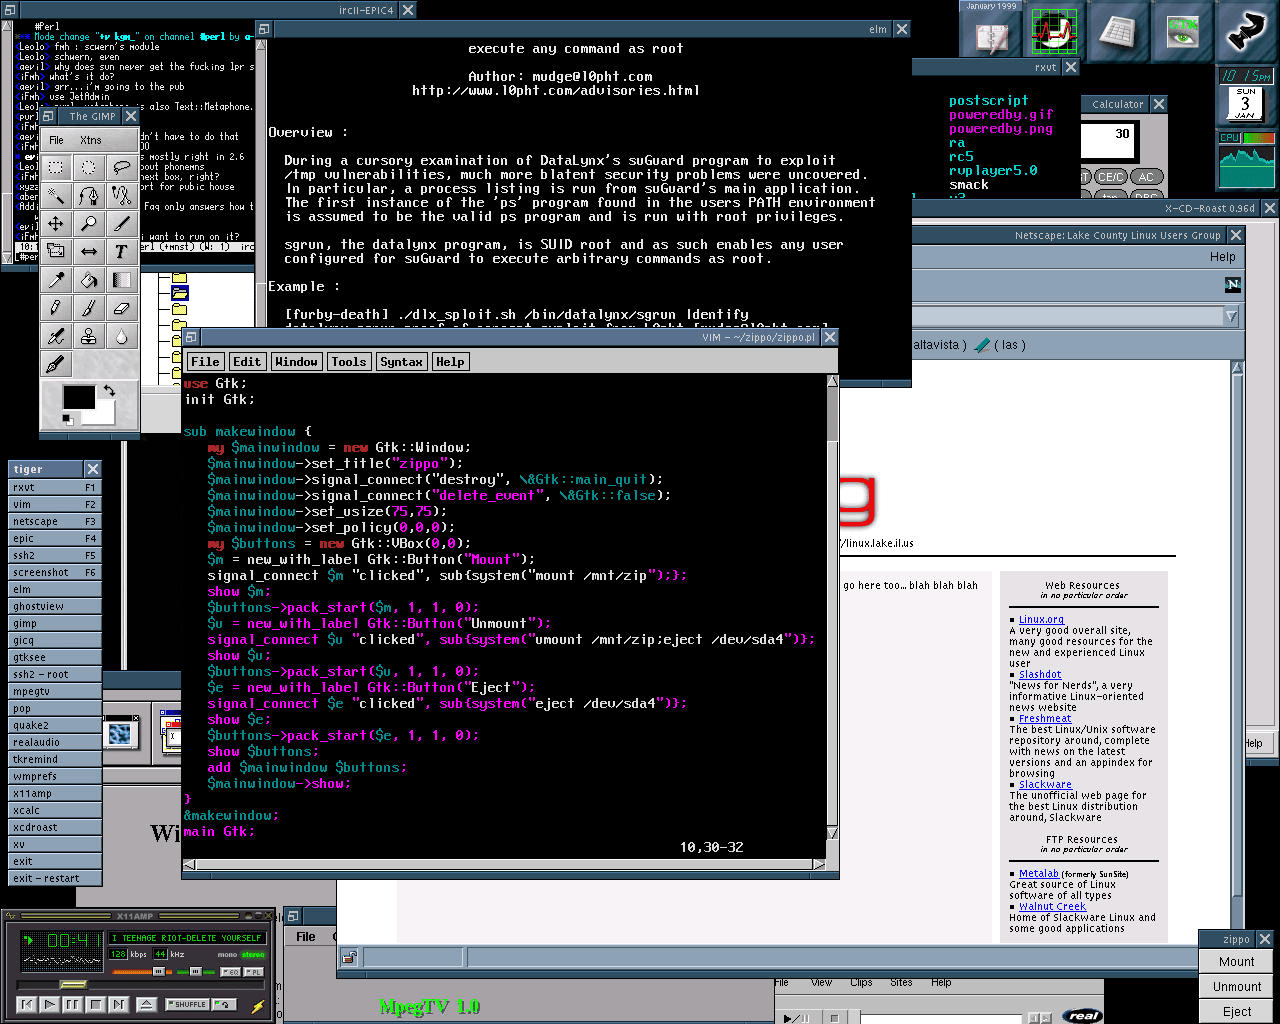Viewport: 1280px width, 1024px height.
Task: Choose the Eraser tool in GIMP
Action: click(121, 308)
